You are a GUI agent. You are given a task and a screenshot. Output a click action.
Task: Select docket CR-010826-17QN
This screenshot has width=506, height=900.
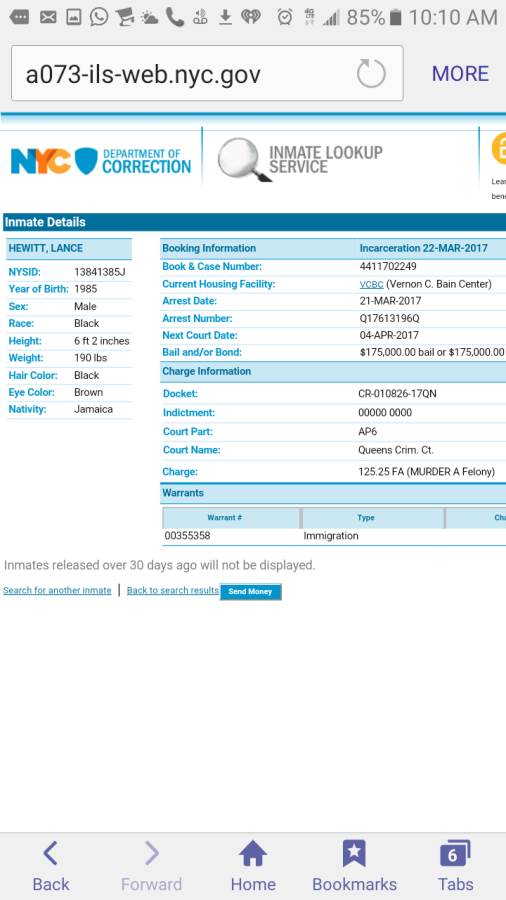[399, 394]
